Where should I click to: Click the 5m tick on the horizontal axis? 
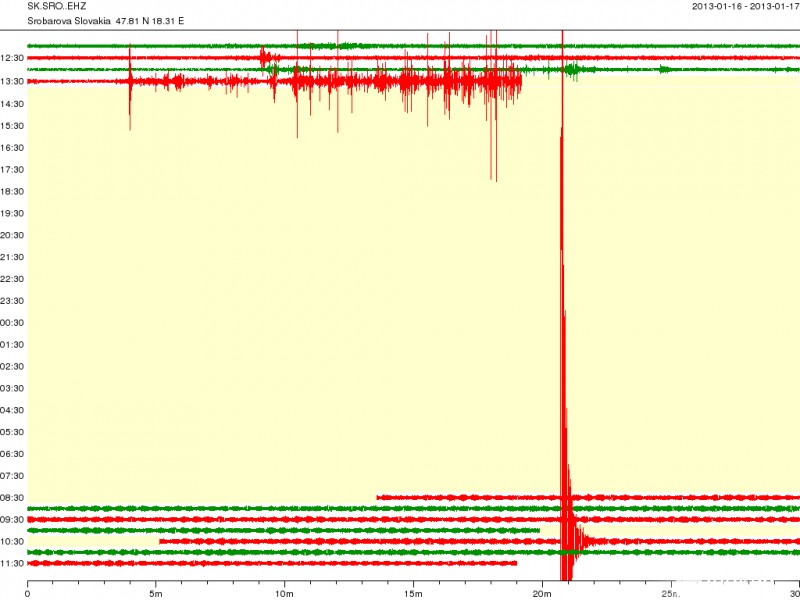pyautogui.click(x=156, y=592)
